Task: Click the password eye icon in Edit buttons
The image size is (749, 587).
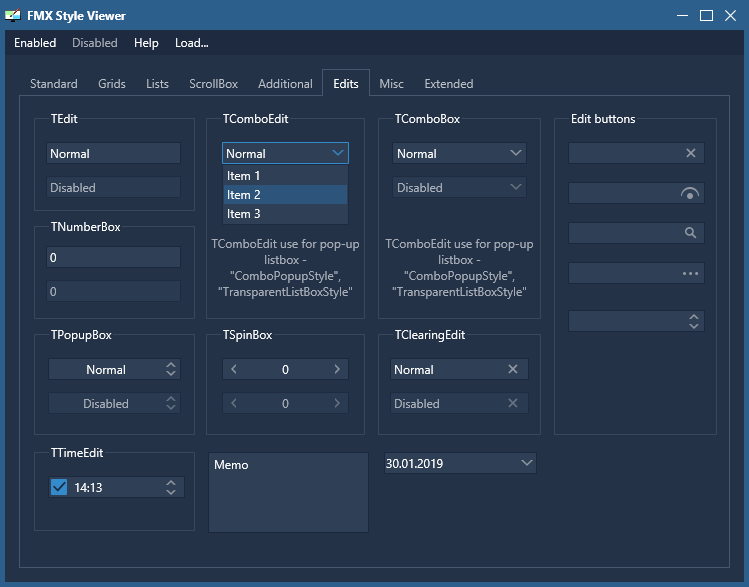Action: click(690, 193)
